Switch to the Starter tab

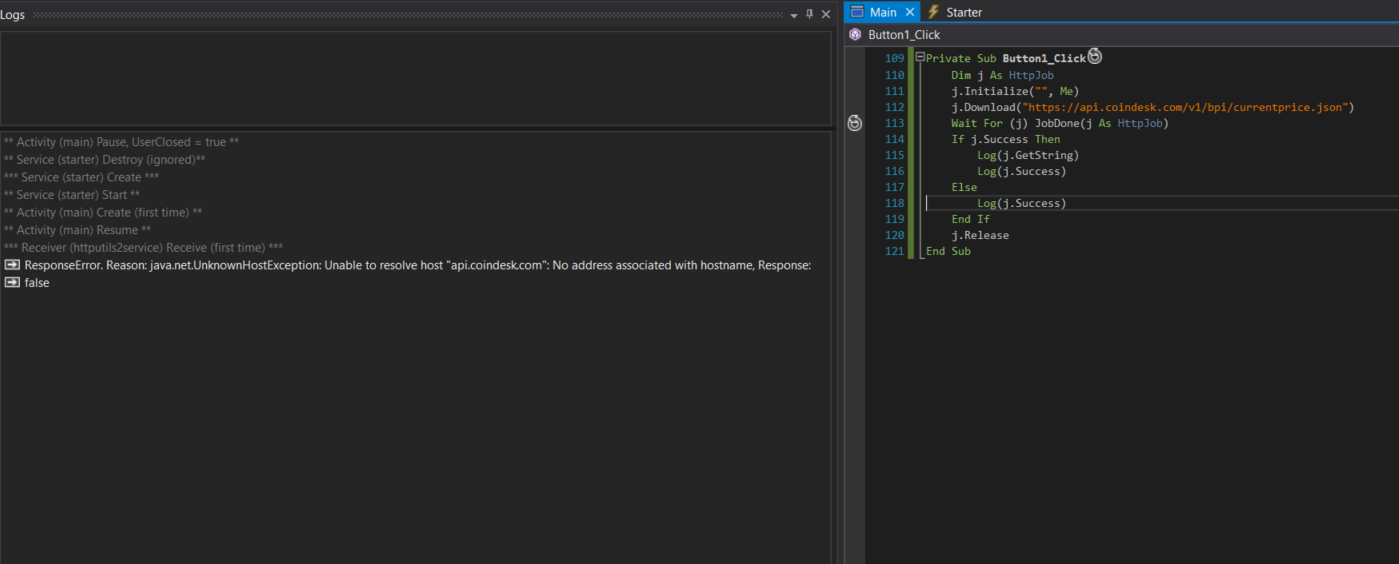pos(963,12)
